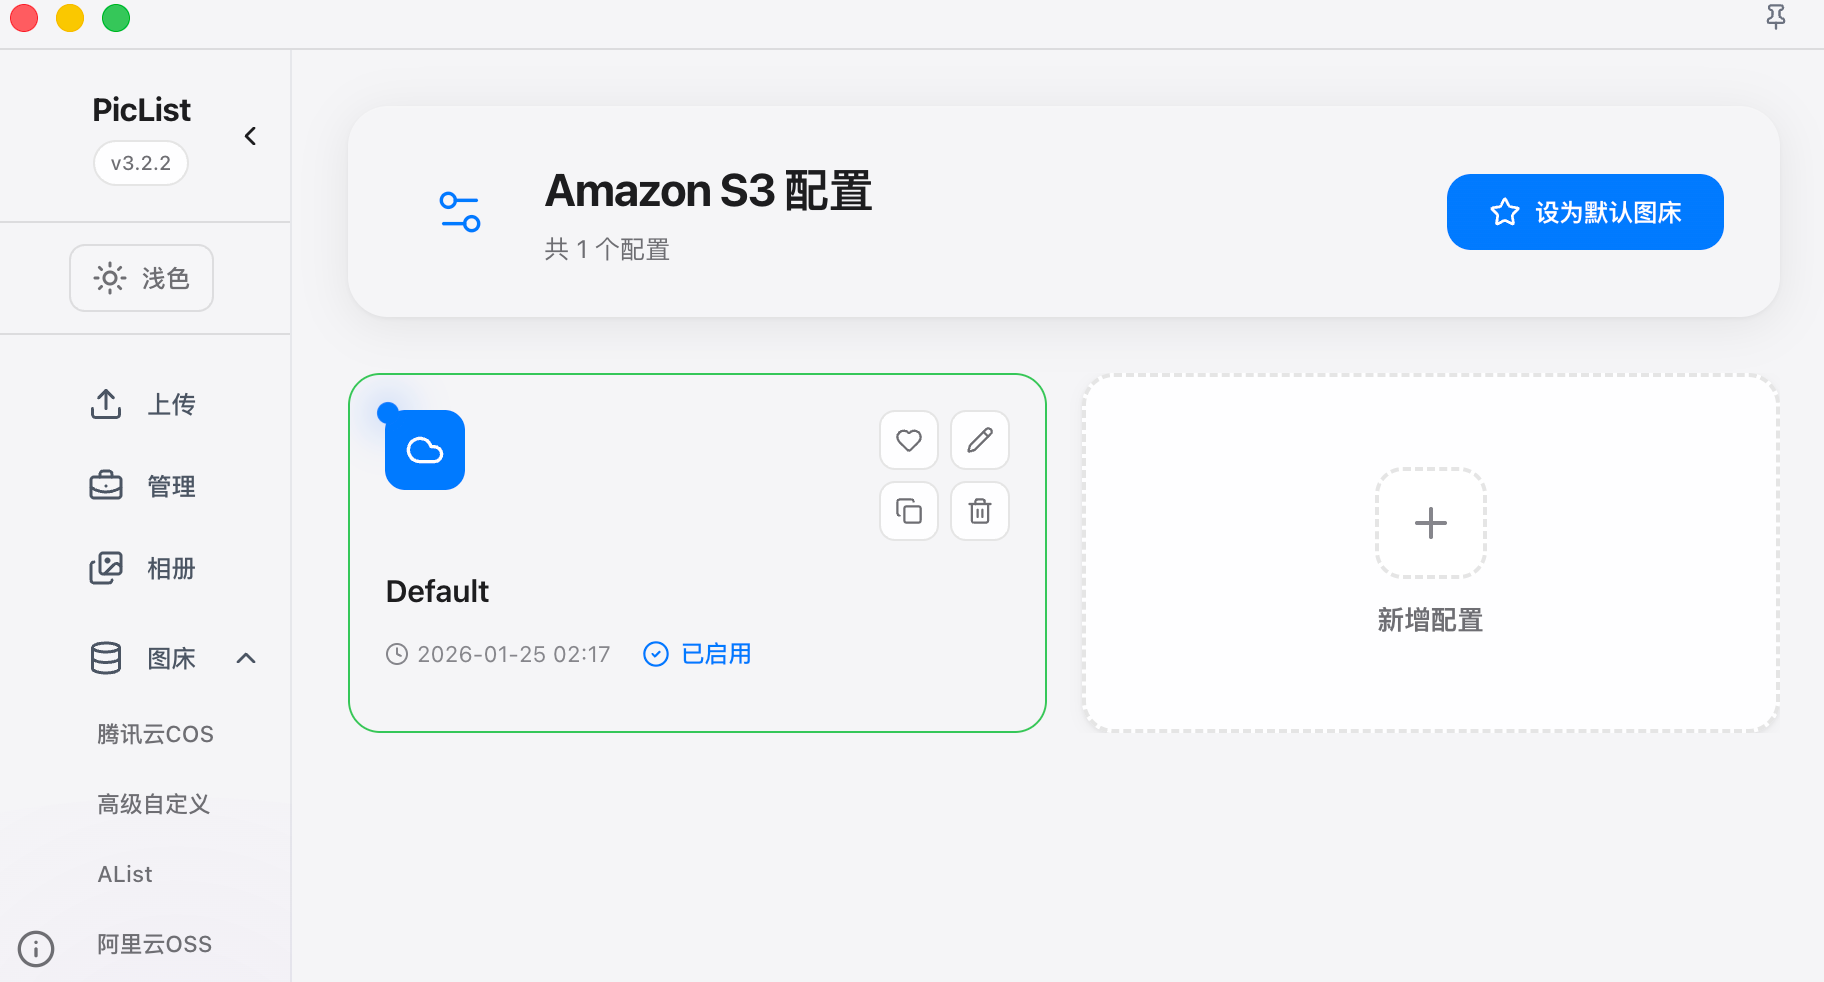This screenshot has width=1824, height=982.
Task: Select 腾讯云COS image host
Action: [155, 734]
